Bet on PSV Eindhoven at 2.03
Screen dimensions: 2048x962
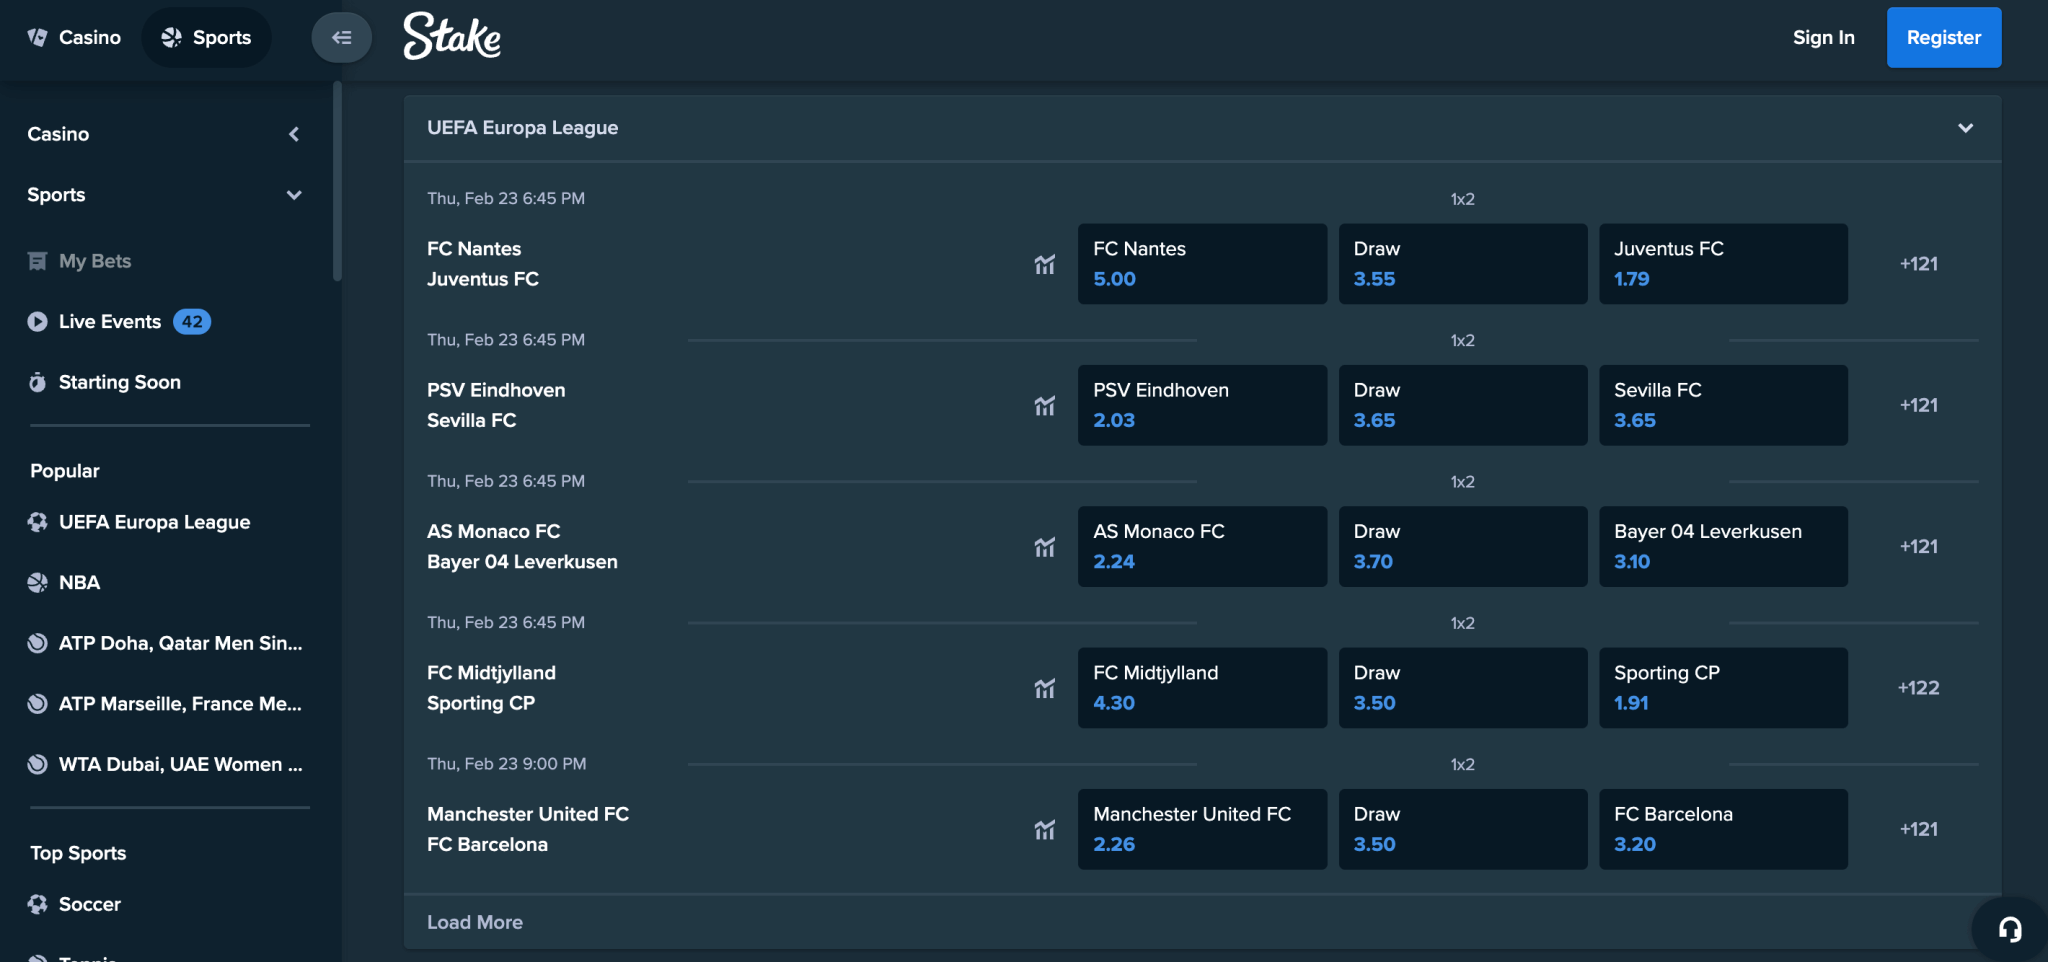tap(1202, 405)
